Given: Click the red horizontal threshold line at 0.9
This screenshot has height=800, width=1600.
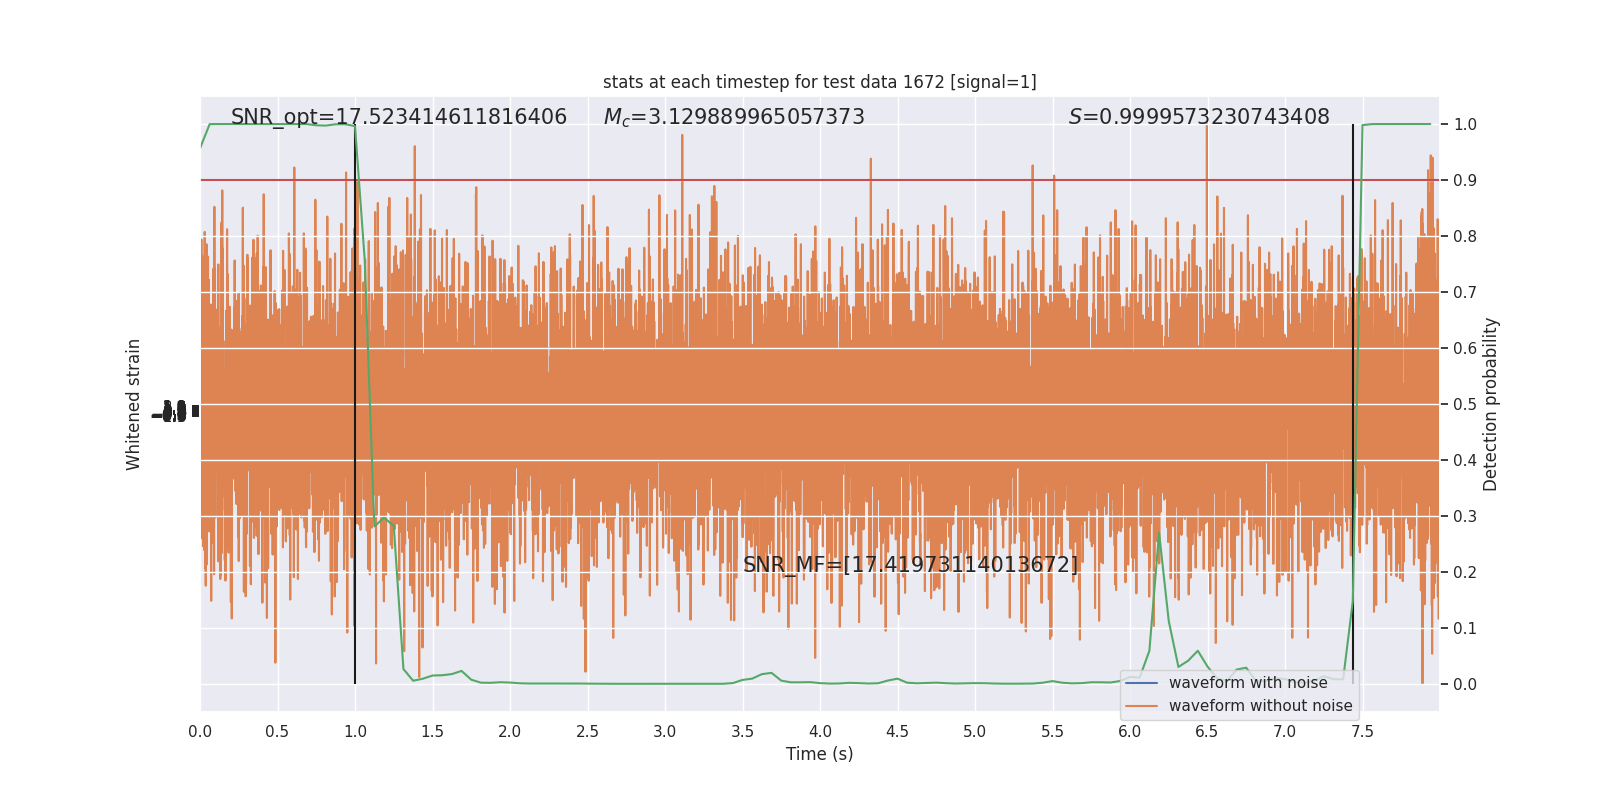Looking at the screenshot, I should pos(819,180).
